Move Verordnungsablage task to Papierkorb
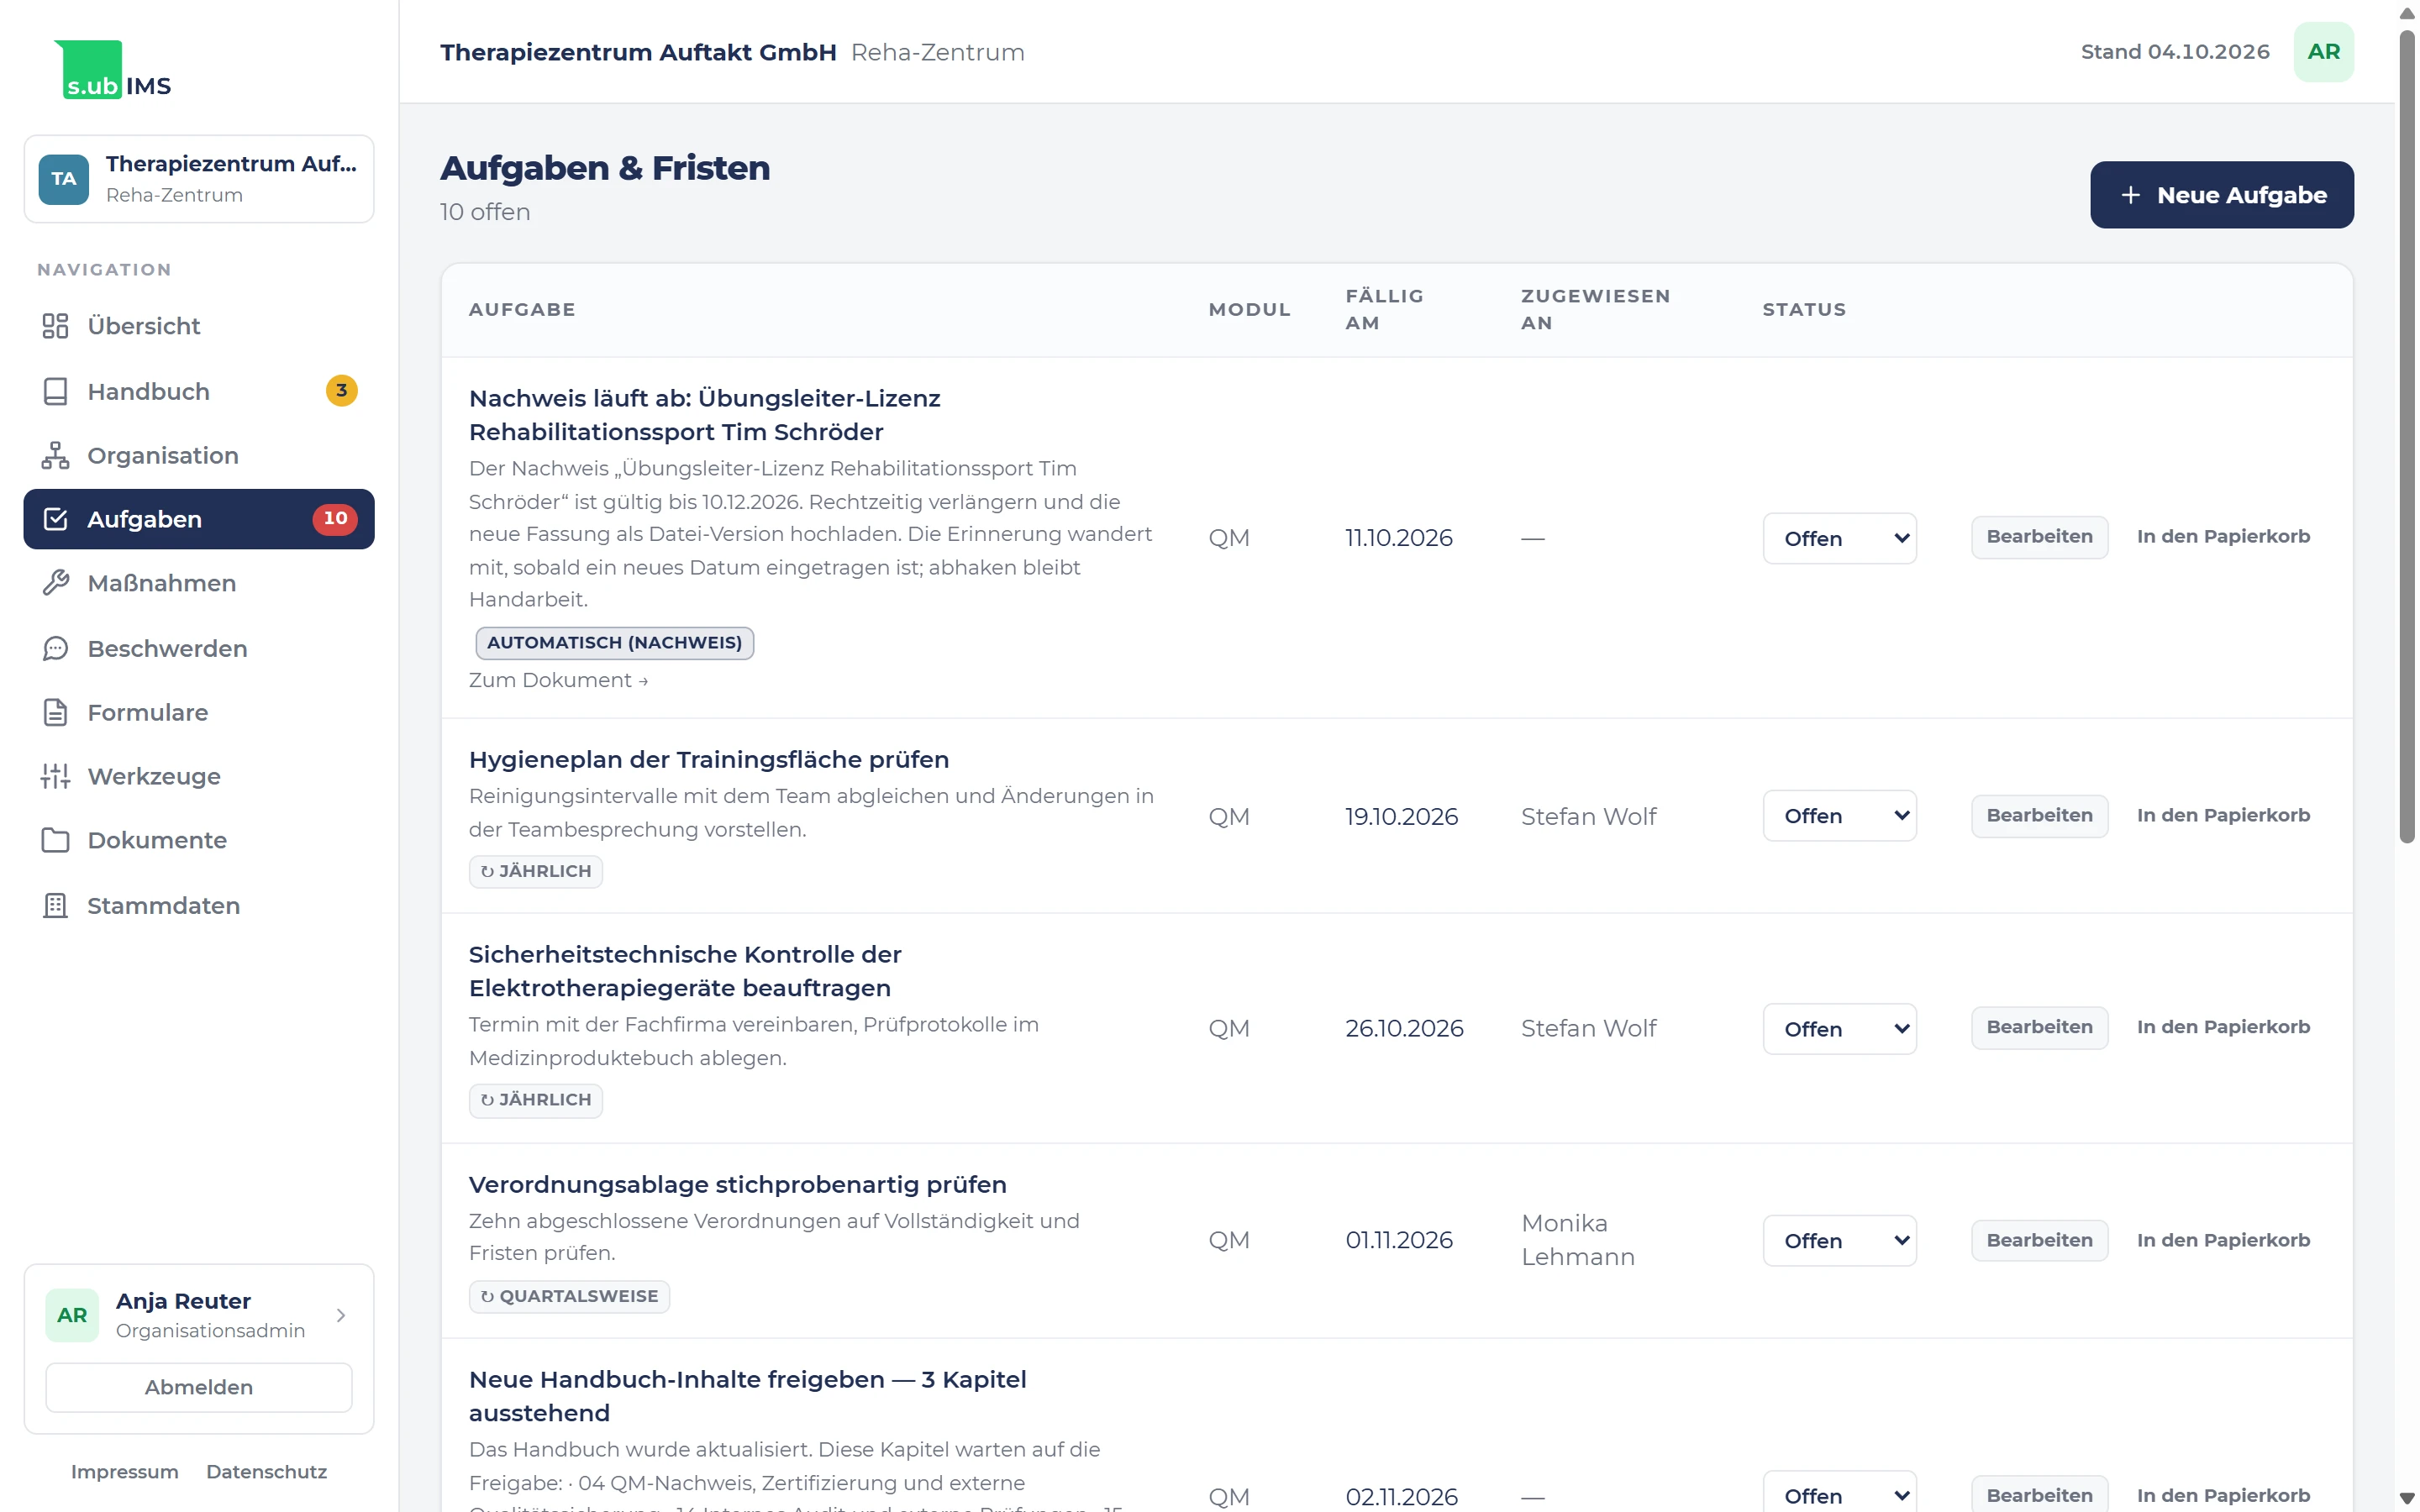Screen dimensions: 2420x1512 (2223, 1240)
